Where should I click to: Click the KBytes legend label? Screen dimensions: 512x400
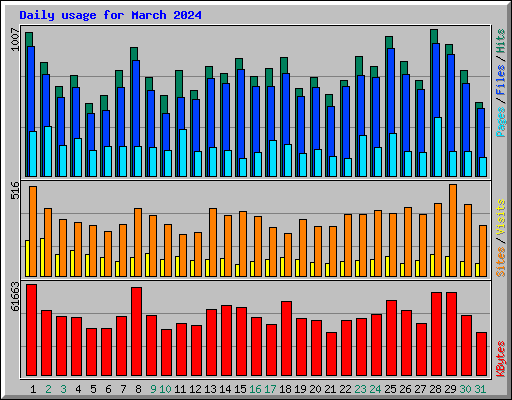501,359
